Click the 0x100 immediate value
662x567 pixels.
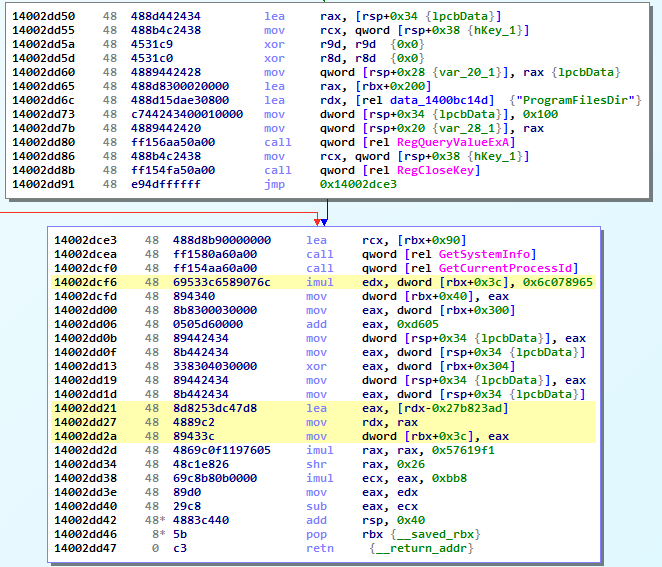pyautogui.click(x=540, y=114)
